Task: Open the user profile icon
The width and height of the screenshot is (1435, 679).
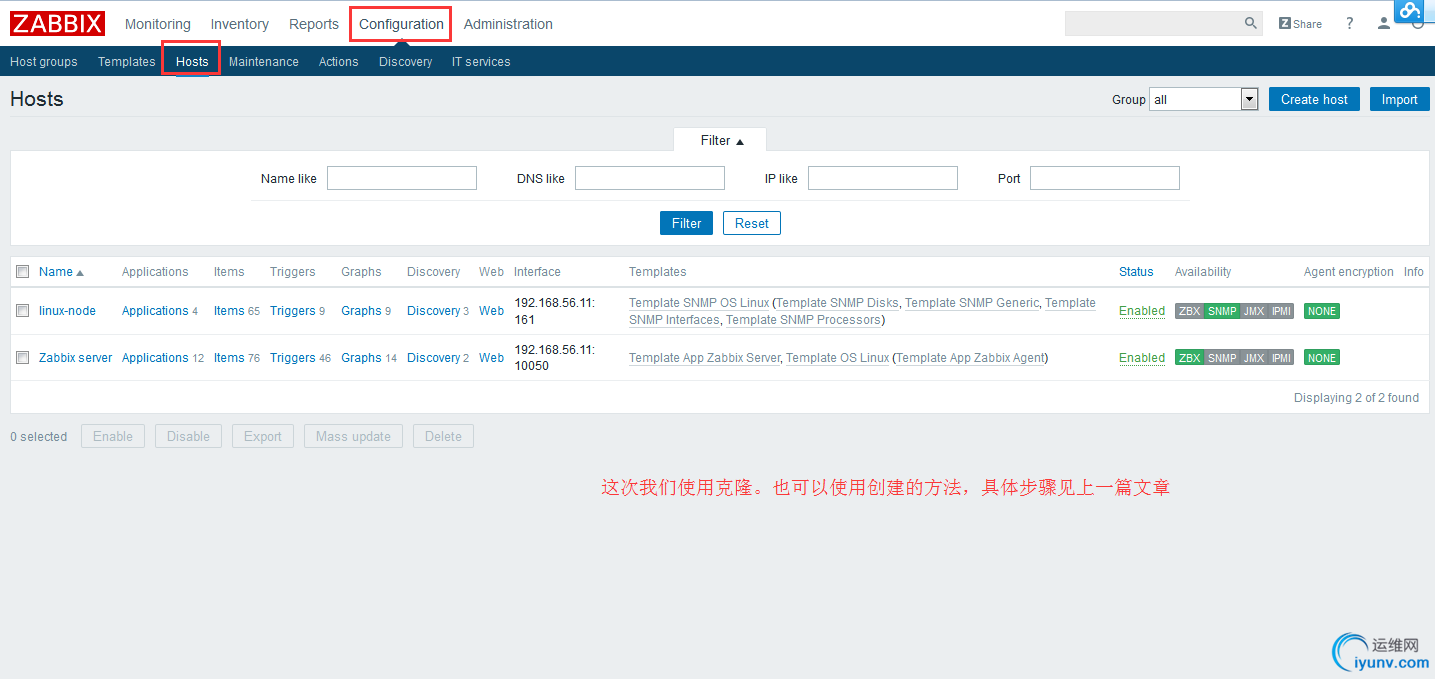Action: (1384, 23)
